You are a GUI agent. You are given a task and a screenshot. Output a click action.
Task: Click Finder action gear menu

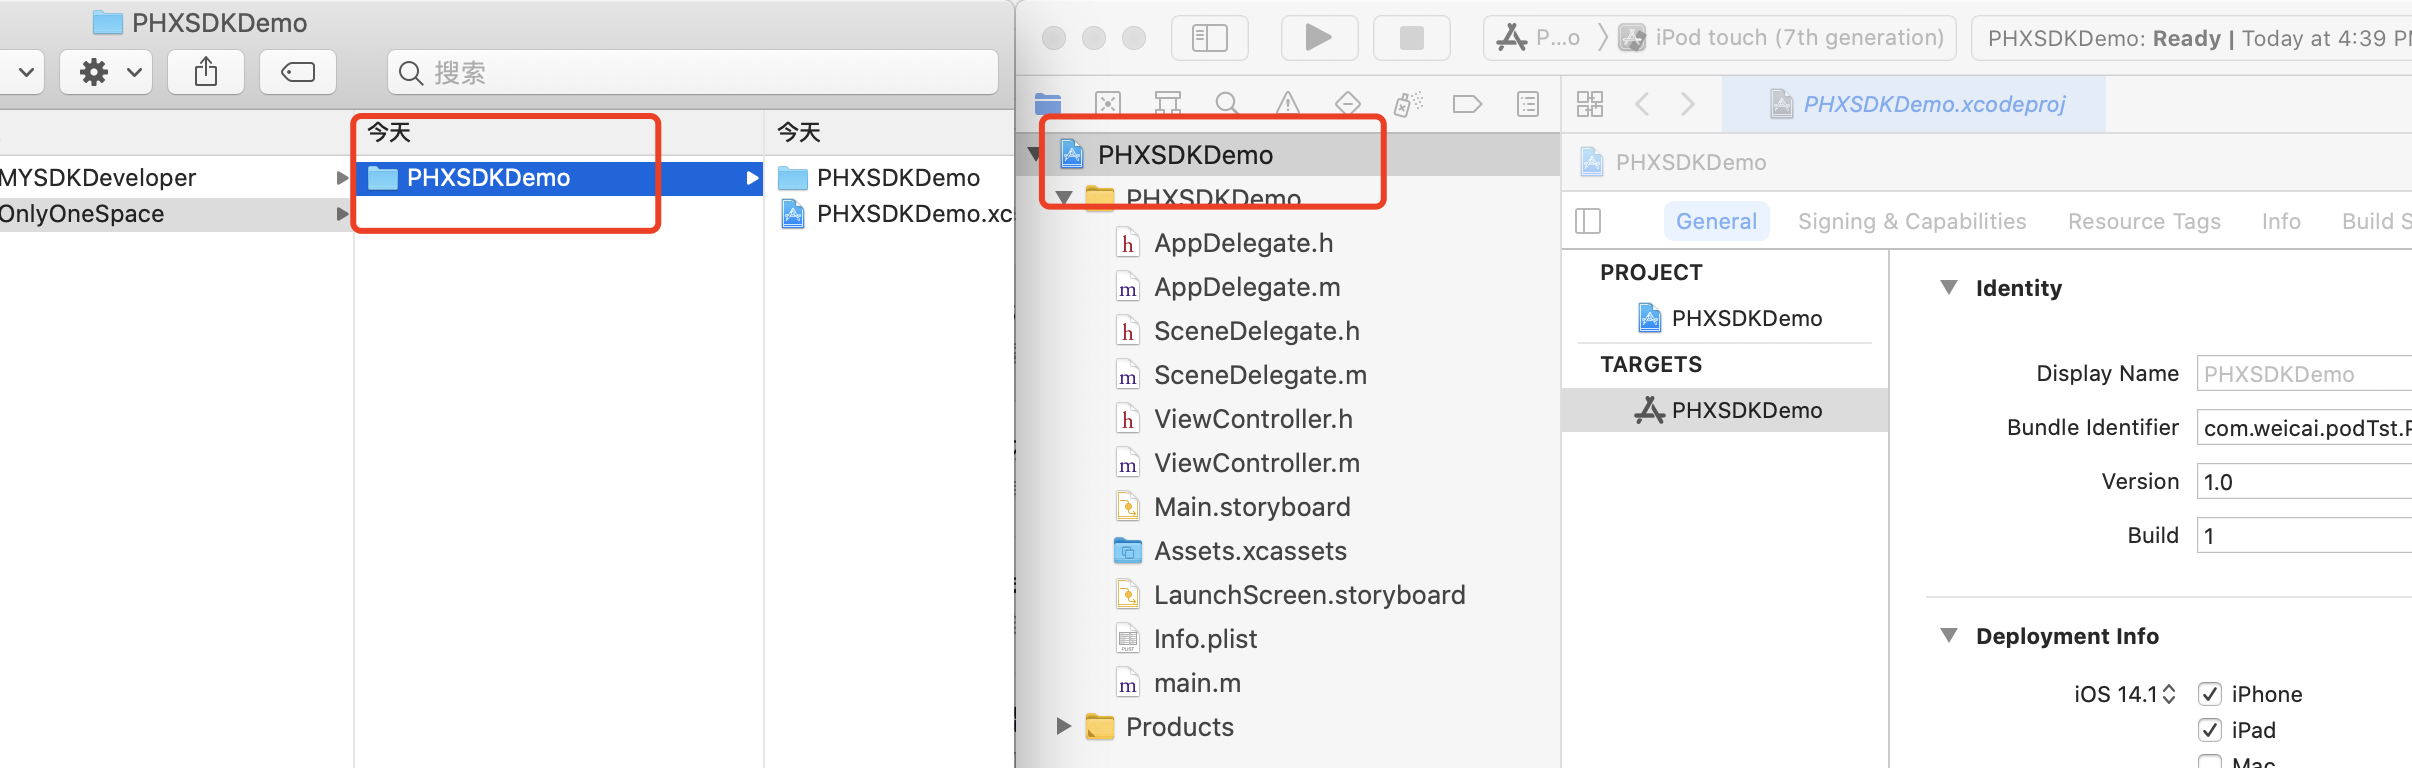107,72
